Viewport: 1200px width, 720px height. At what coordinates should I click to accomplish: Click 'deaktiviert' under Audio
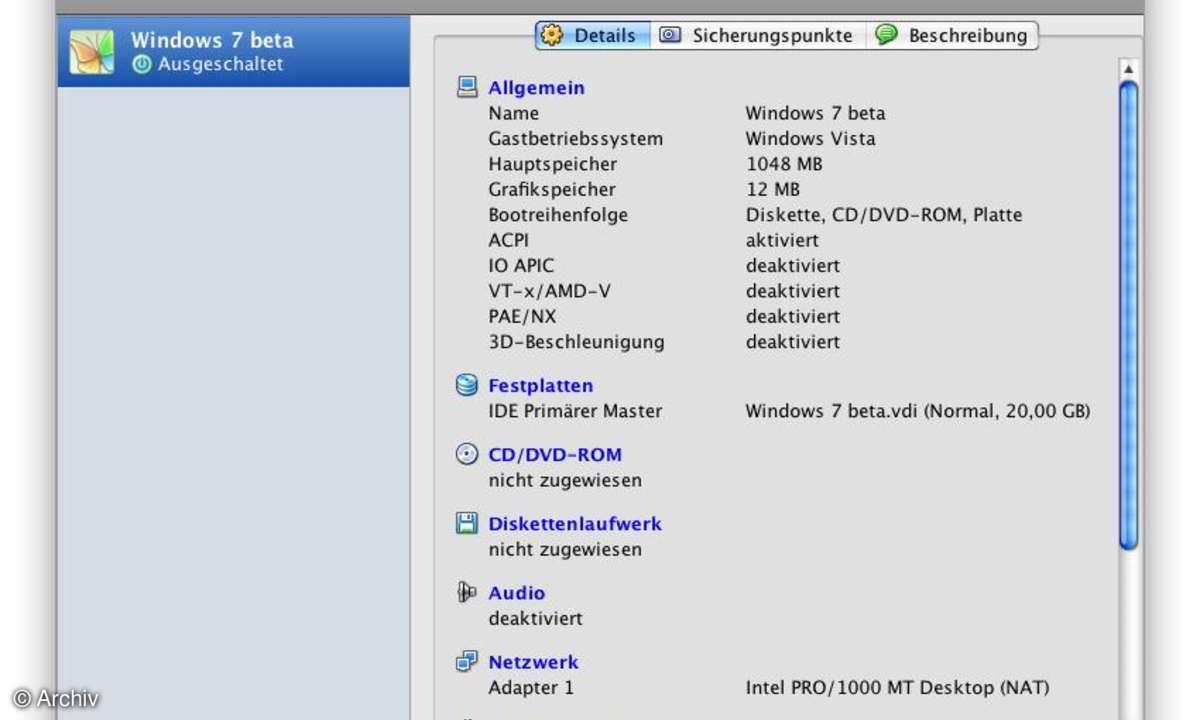[x=535, y=619]
